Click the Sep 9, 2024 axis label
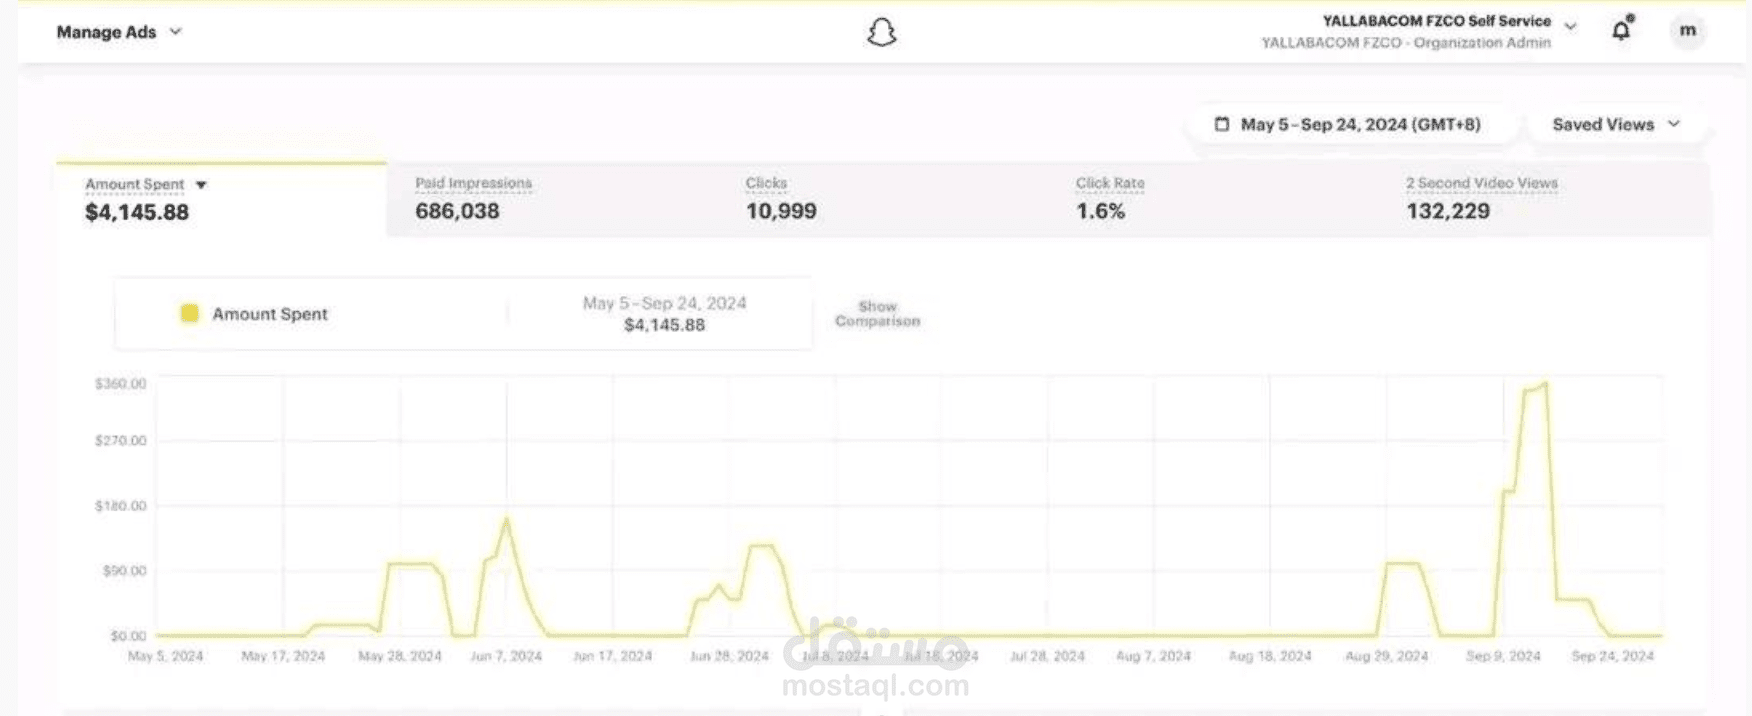This screenshot has height=716, width=1752. coord(1503,656)
